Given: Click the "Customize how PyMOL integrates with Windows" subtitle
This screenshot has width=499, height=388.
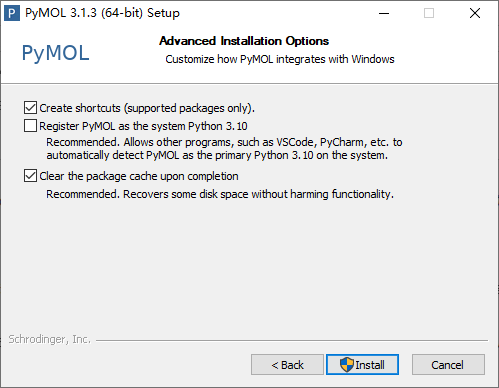Looking at the screenshot, I should 280,59.
